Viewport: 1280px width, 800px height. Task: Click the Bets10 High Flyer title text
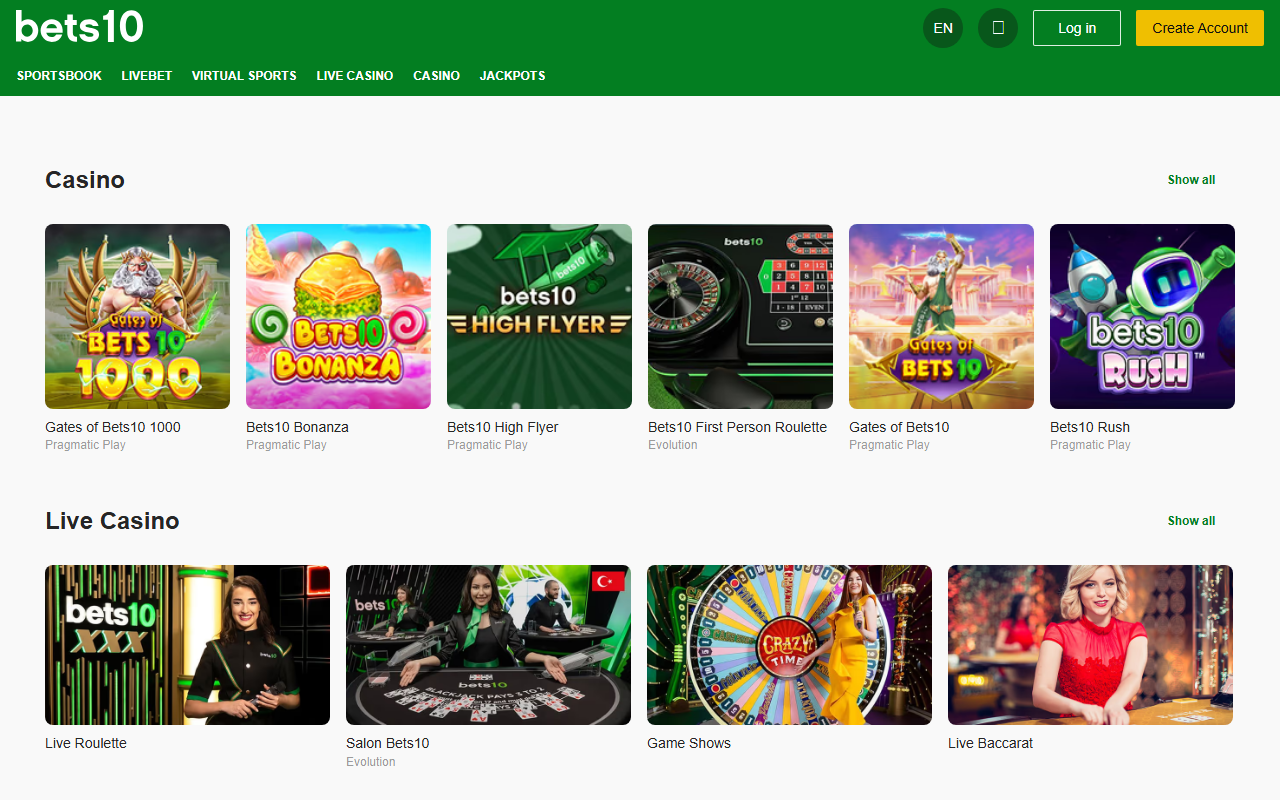tap(502, 427)
